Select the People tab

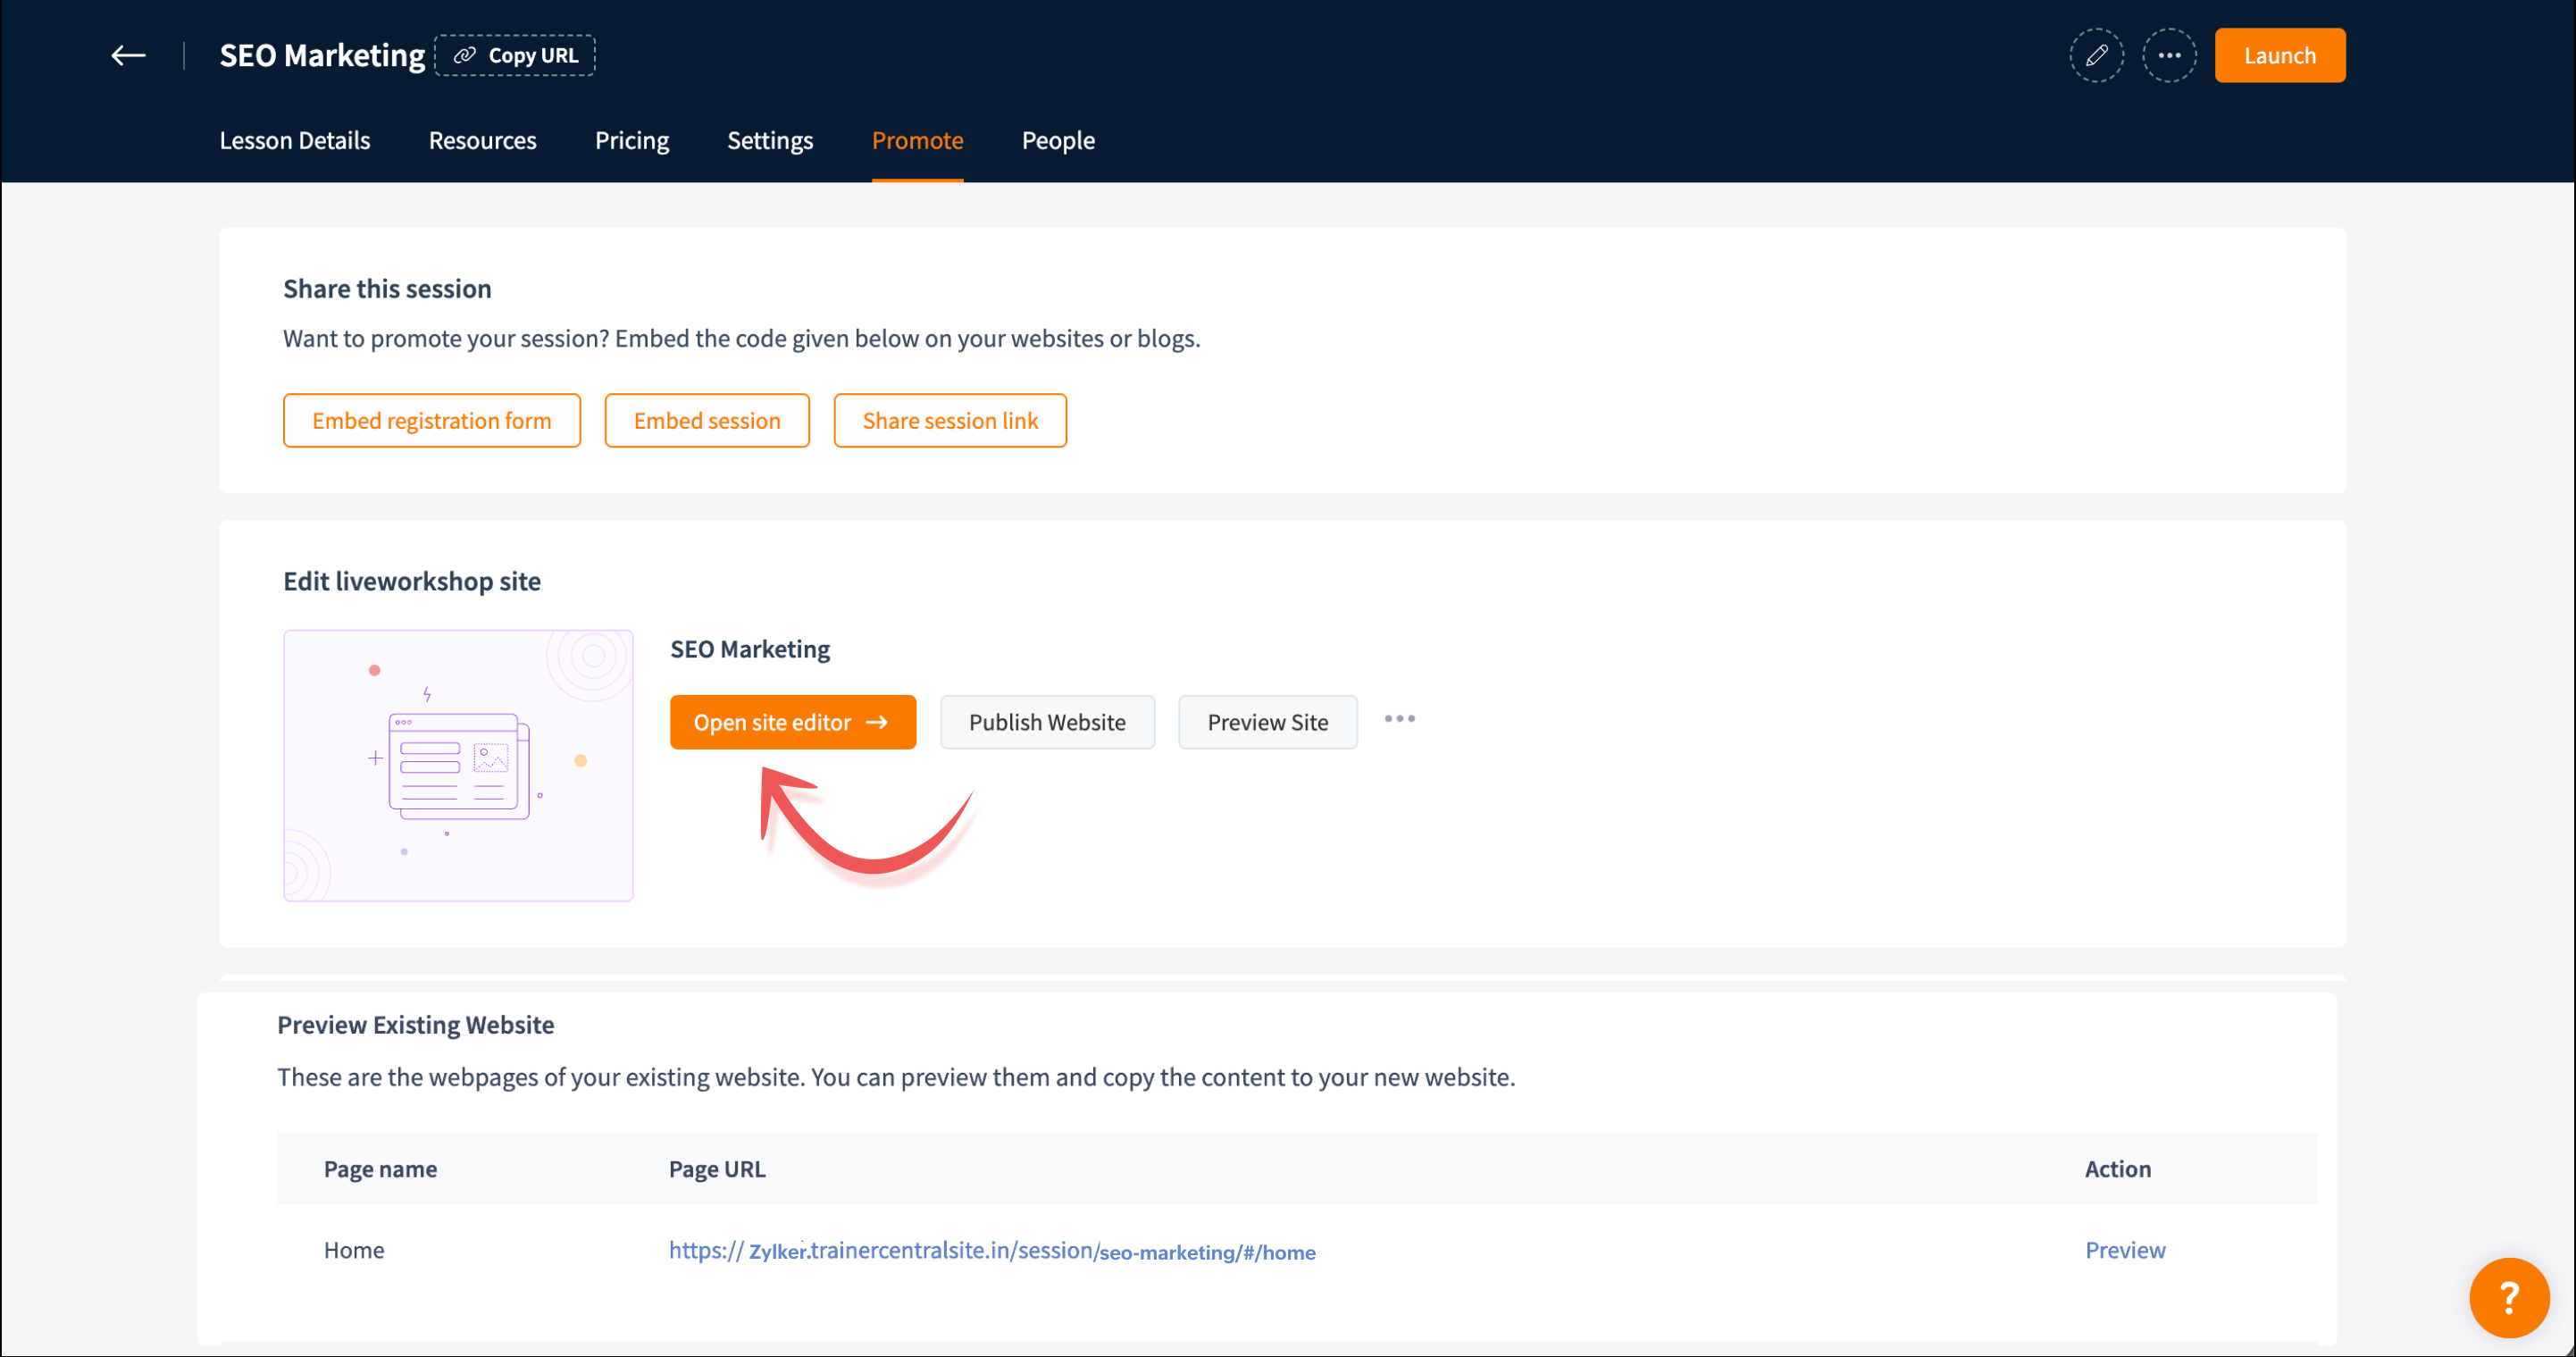[x=1057, y=141]
